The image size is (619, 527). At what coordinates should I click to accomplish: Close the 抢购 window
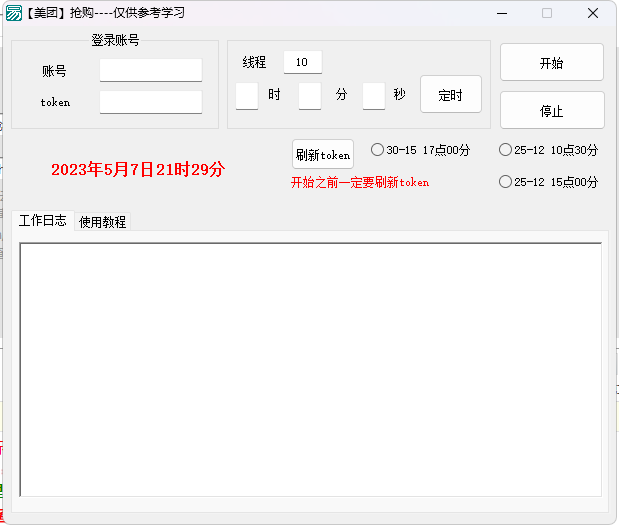tap(593, 13)
